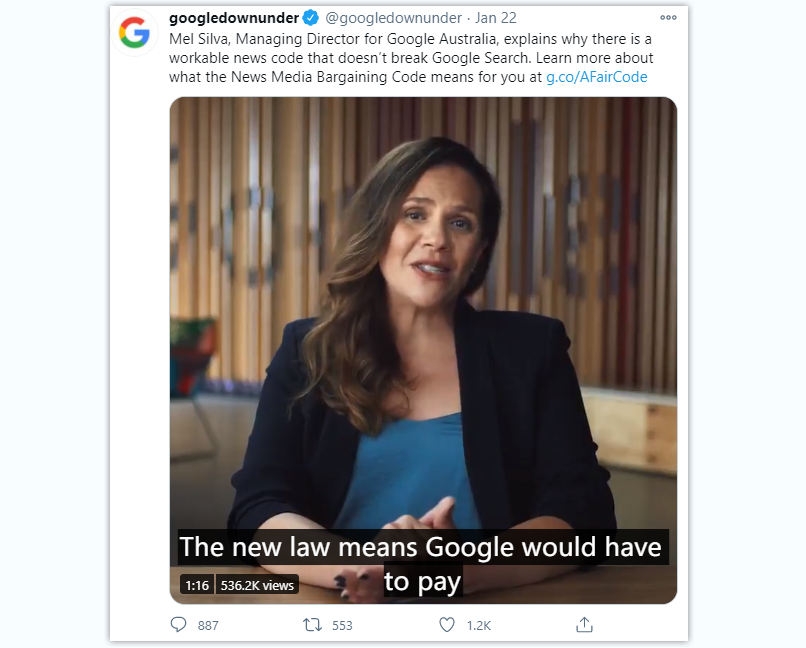Click the 1.2K likes count

pos(479,625)
